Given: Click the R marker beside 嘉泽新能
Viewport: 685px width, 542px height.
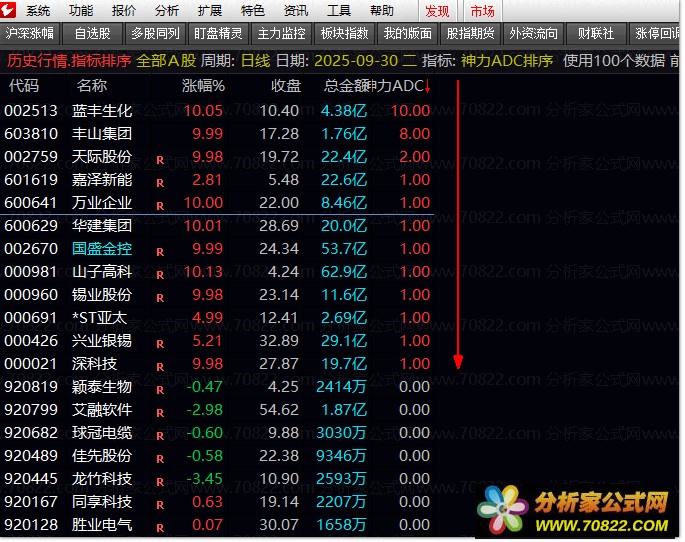Looking at the screenshot, I should (x=160, y=183).
